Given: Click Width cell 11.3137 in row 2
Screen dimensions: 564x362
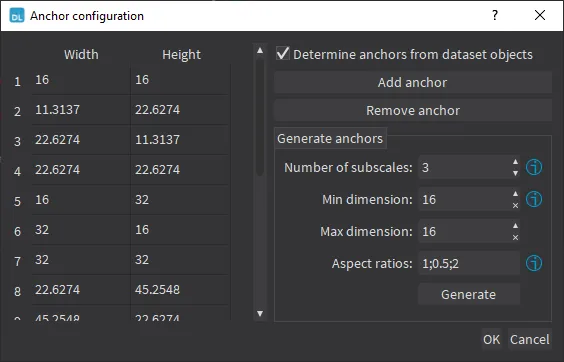Looking at the screenshot, I should click(x=81, y=110).
